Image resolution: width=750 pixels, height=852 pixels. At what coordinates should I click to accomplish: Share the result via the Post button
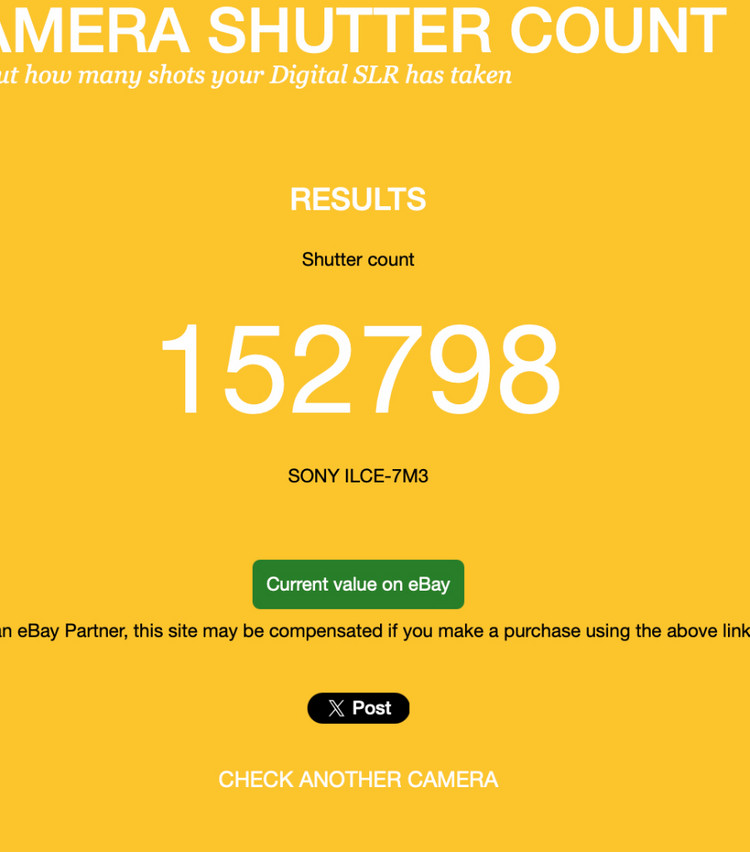(x=358, y=708)
